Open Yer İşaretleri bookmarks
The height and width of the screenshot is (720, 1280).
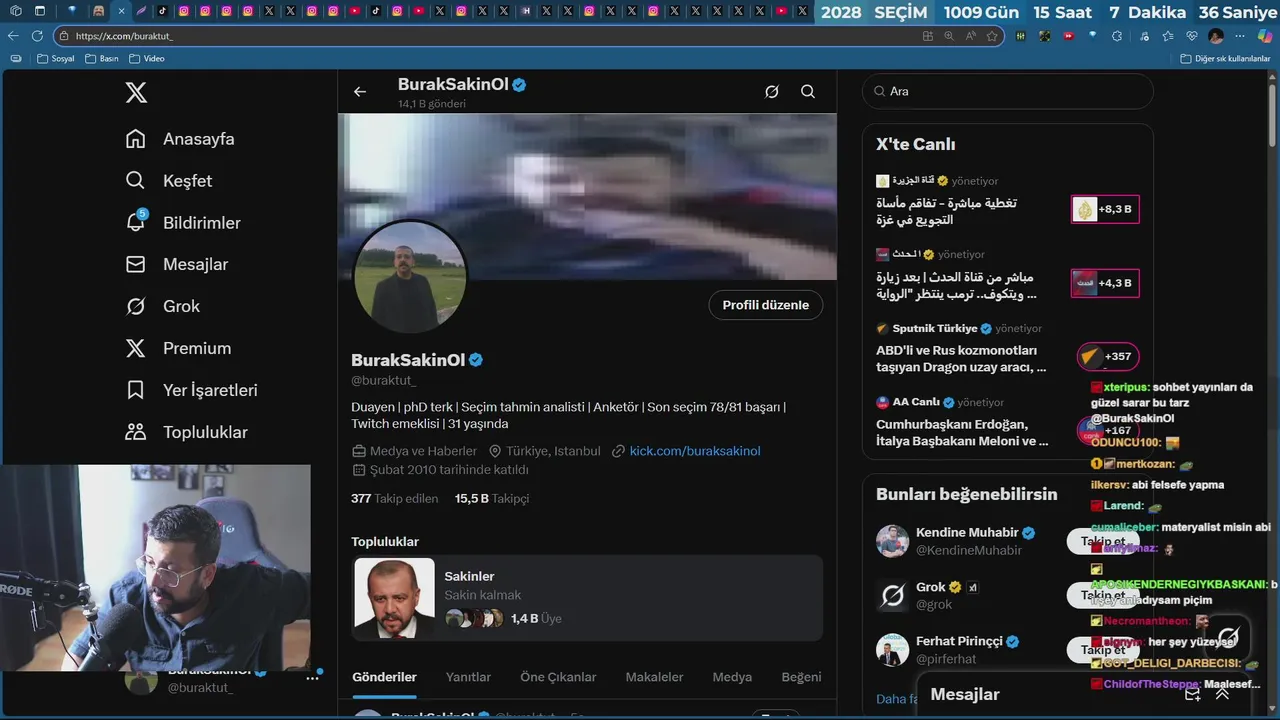coord(191,391)
